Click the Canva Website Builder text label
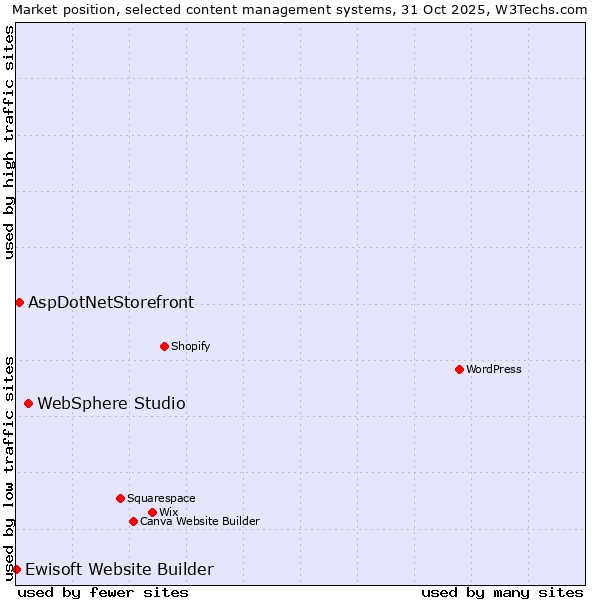The height and width of the screenshot is (600, 600). 200,521
